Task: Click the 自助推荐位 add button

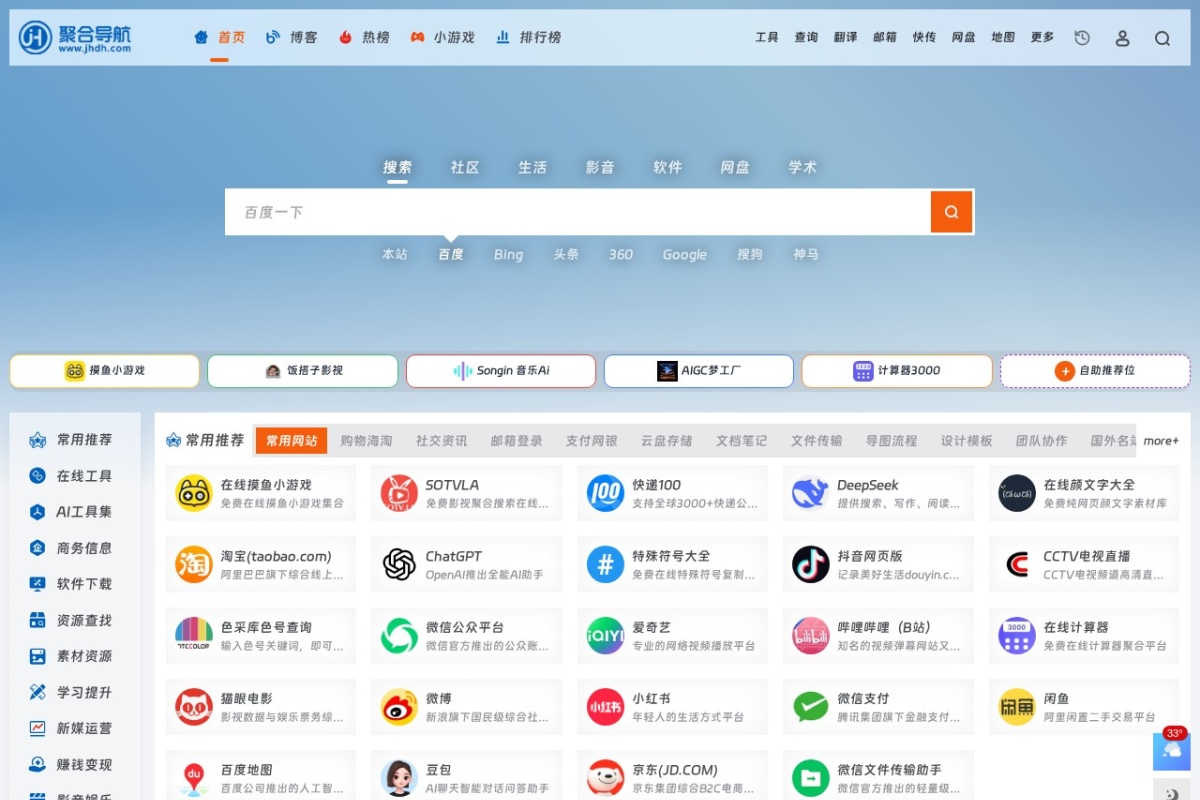Action: (x=1095, y=371)
